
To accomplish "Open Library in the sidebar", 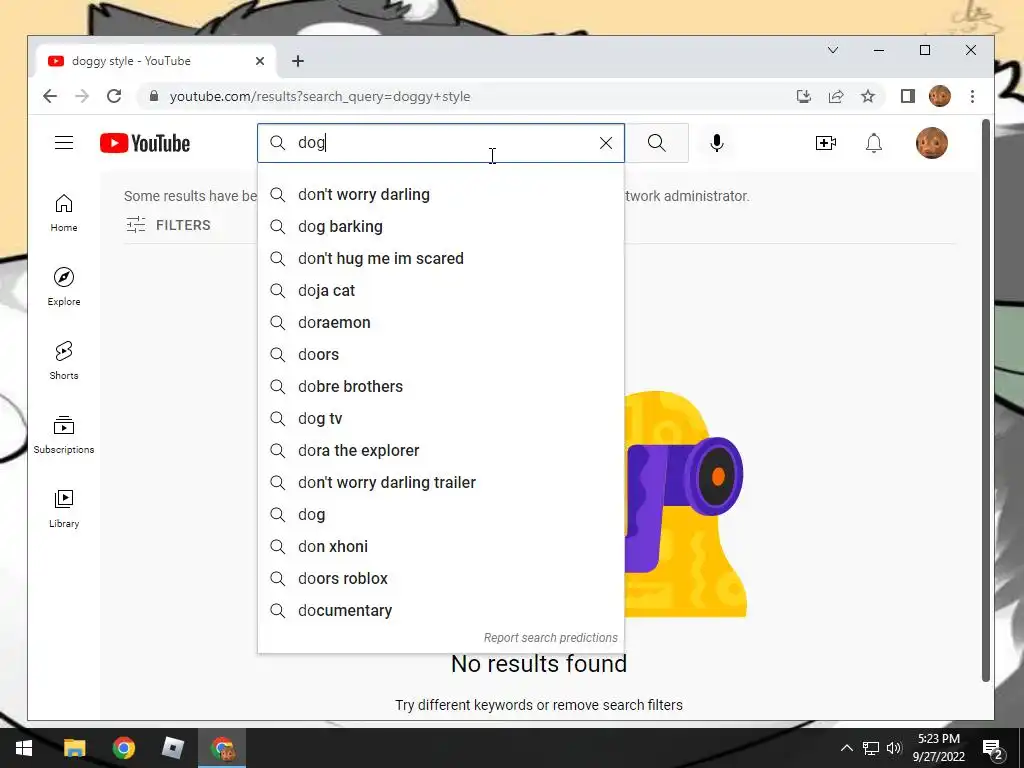I will coord(64,509).
